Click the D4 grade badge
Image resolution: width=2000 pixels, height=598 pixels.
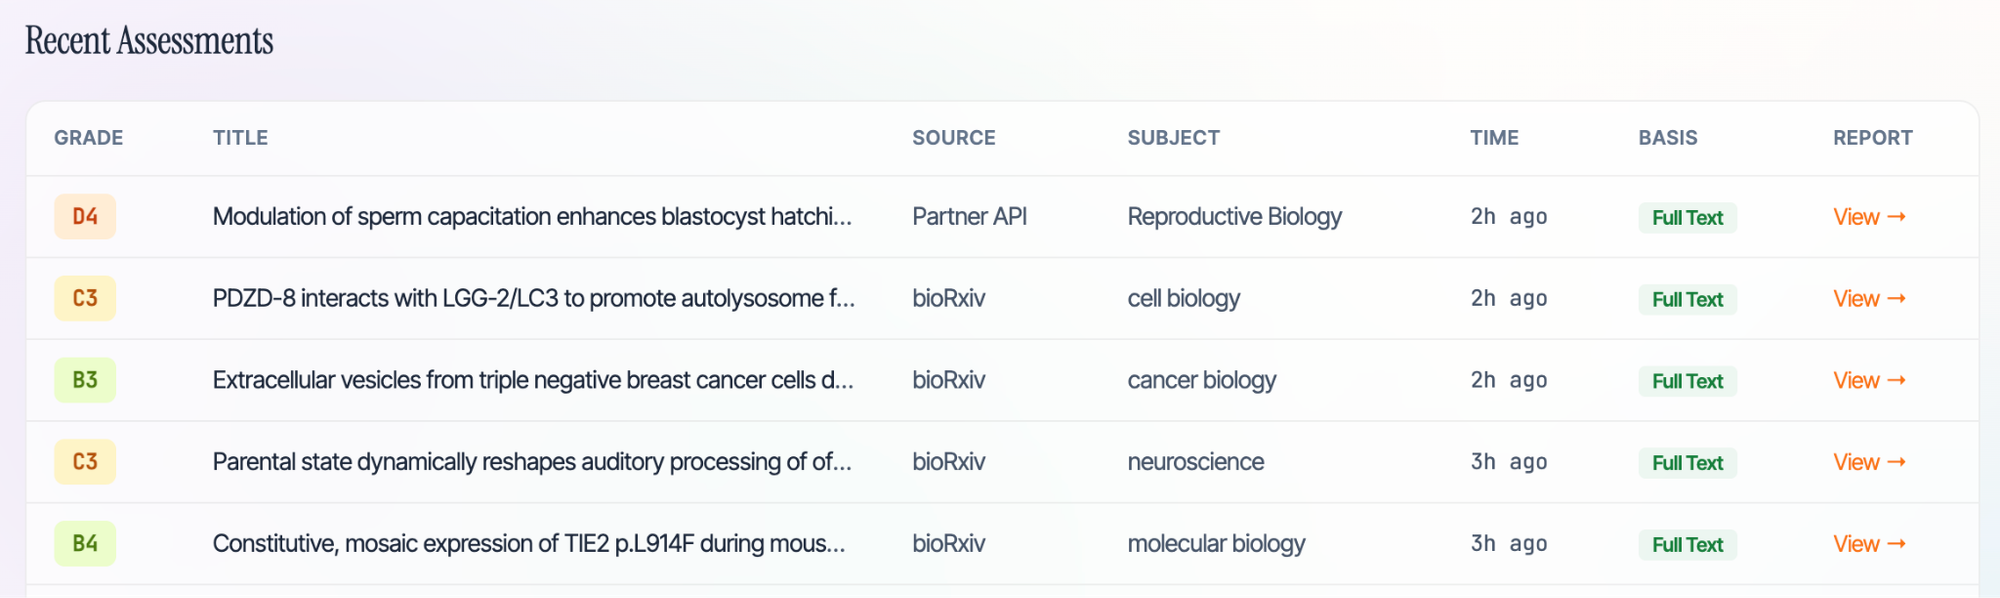point(85,217)
